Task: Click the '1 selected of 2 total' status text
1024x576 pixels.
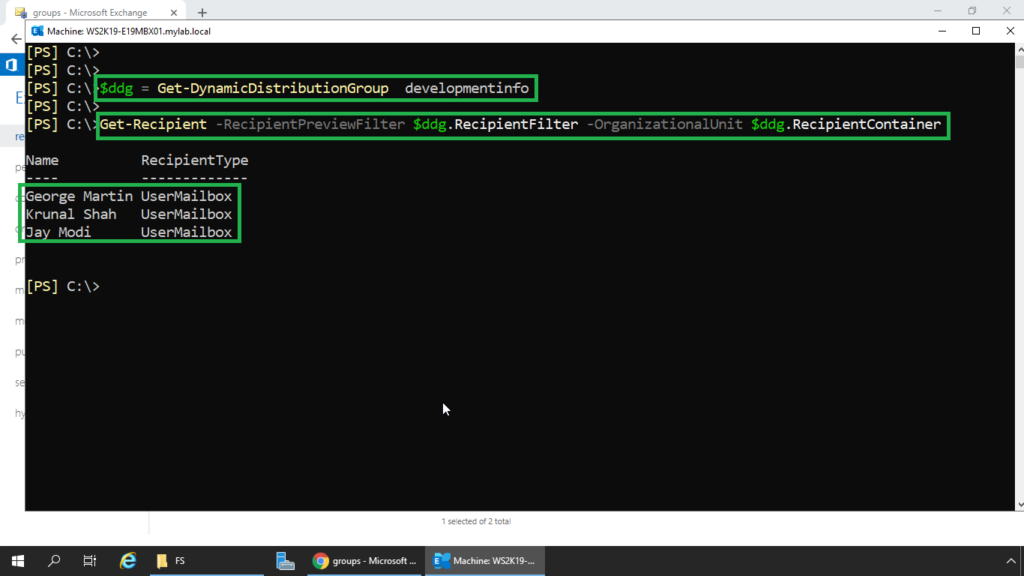Action: [476, 521]
